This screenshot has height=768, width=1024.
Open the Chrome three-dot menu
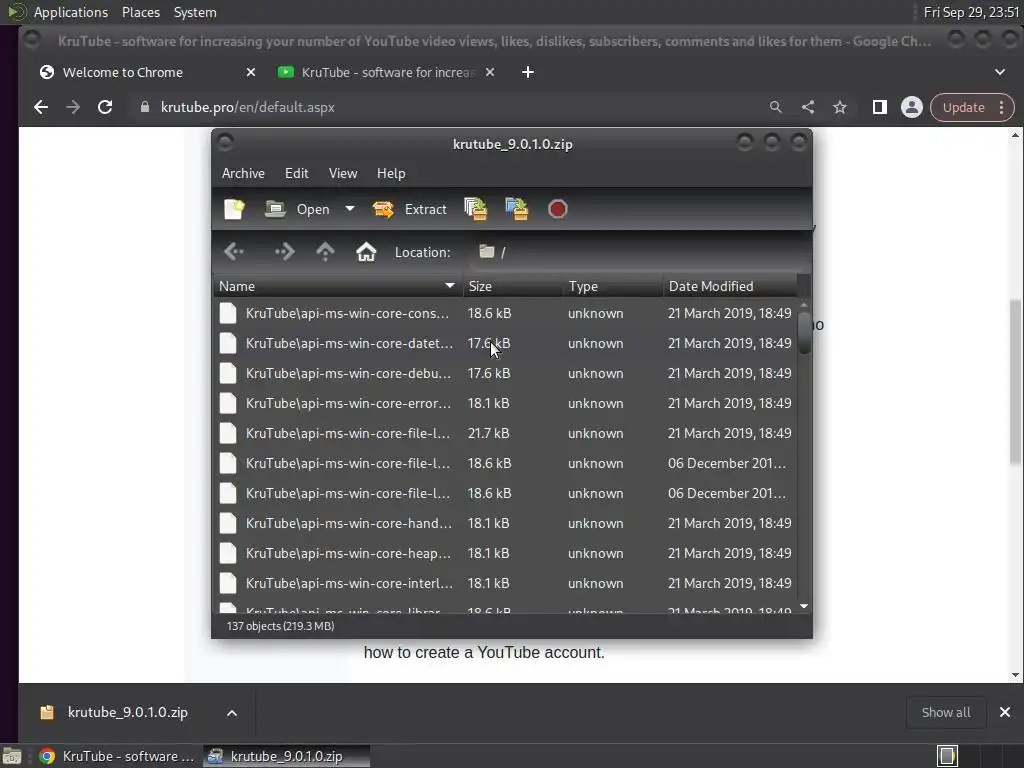(x=1002, y=108)
